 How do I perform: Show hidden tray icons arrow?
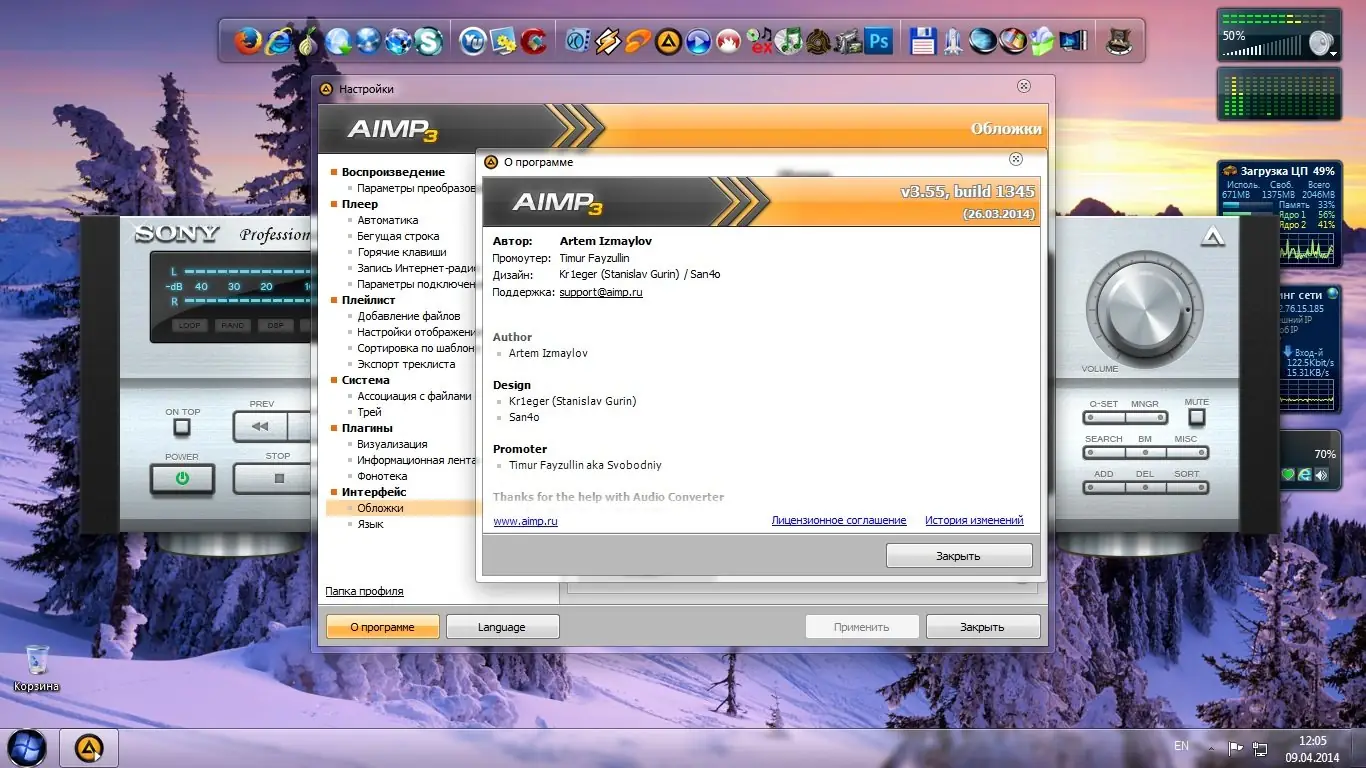[x=1212, y=747]
